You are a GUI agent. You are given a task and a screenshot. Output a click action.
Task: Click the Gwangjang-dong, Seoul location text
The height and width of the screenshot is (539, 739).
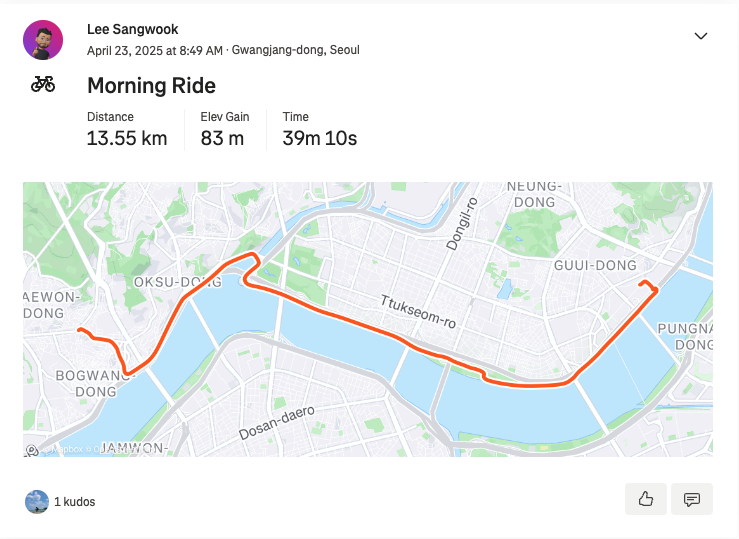coord(296,50)
